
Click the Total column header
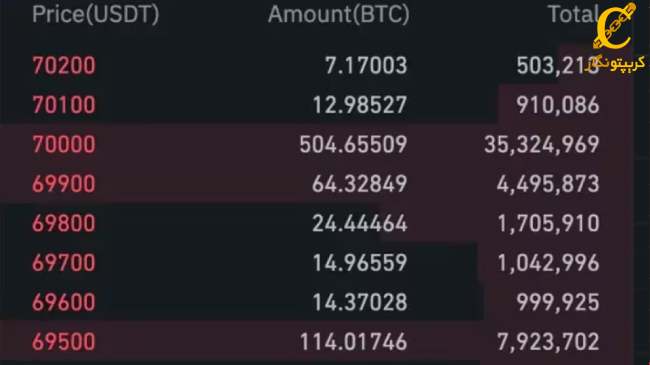tap(574, 14)
